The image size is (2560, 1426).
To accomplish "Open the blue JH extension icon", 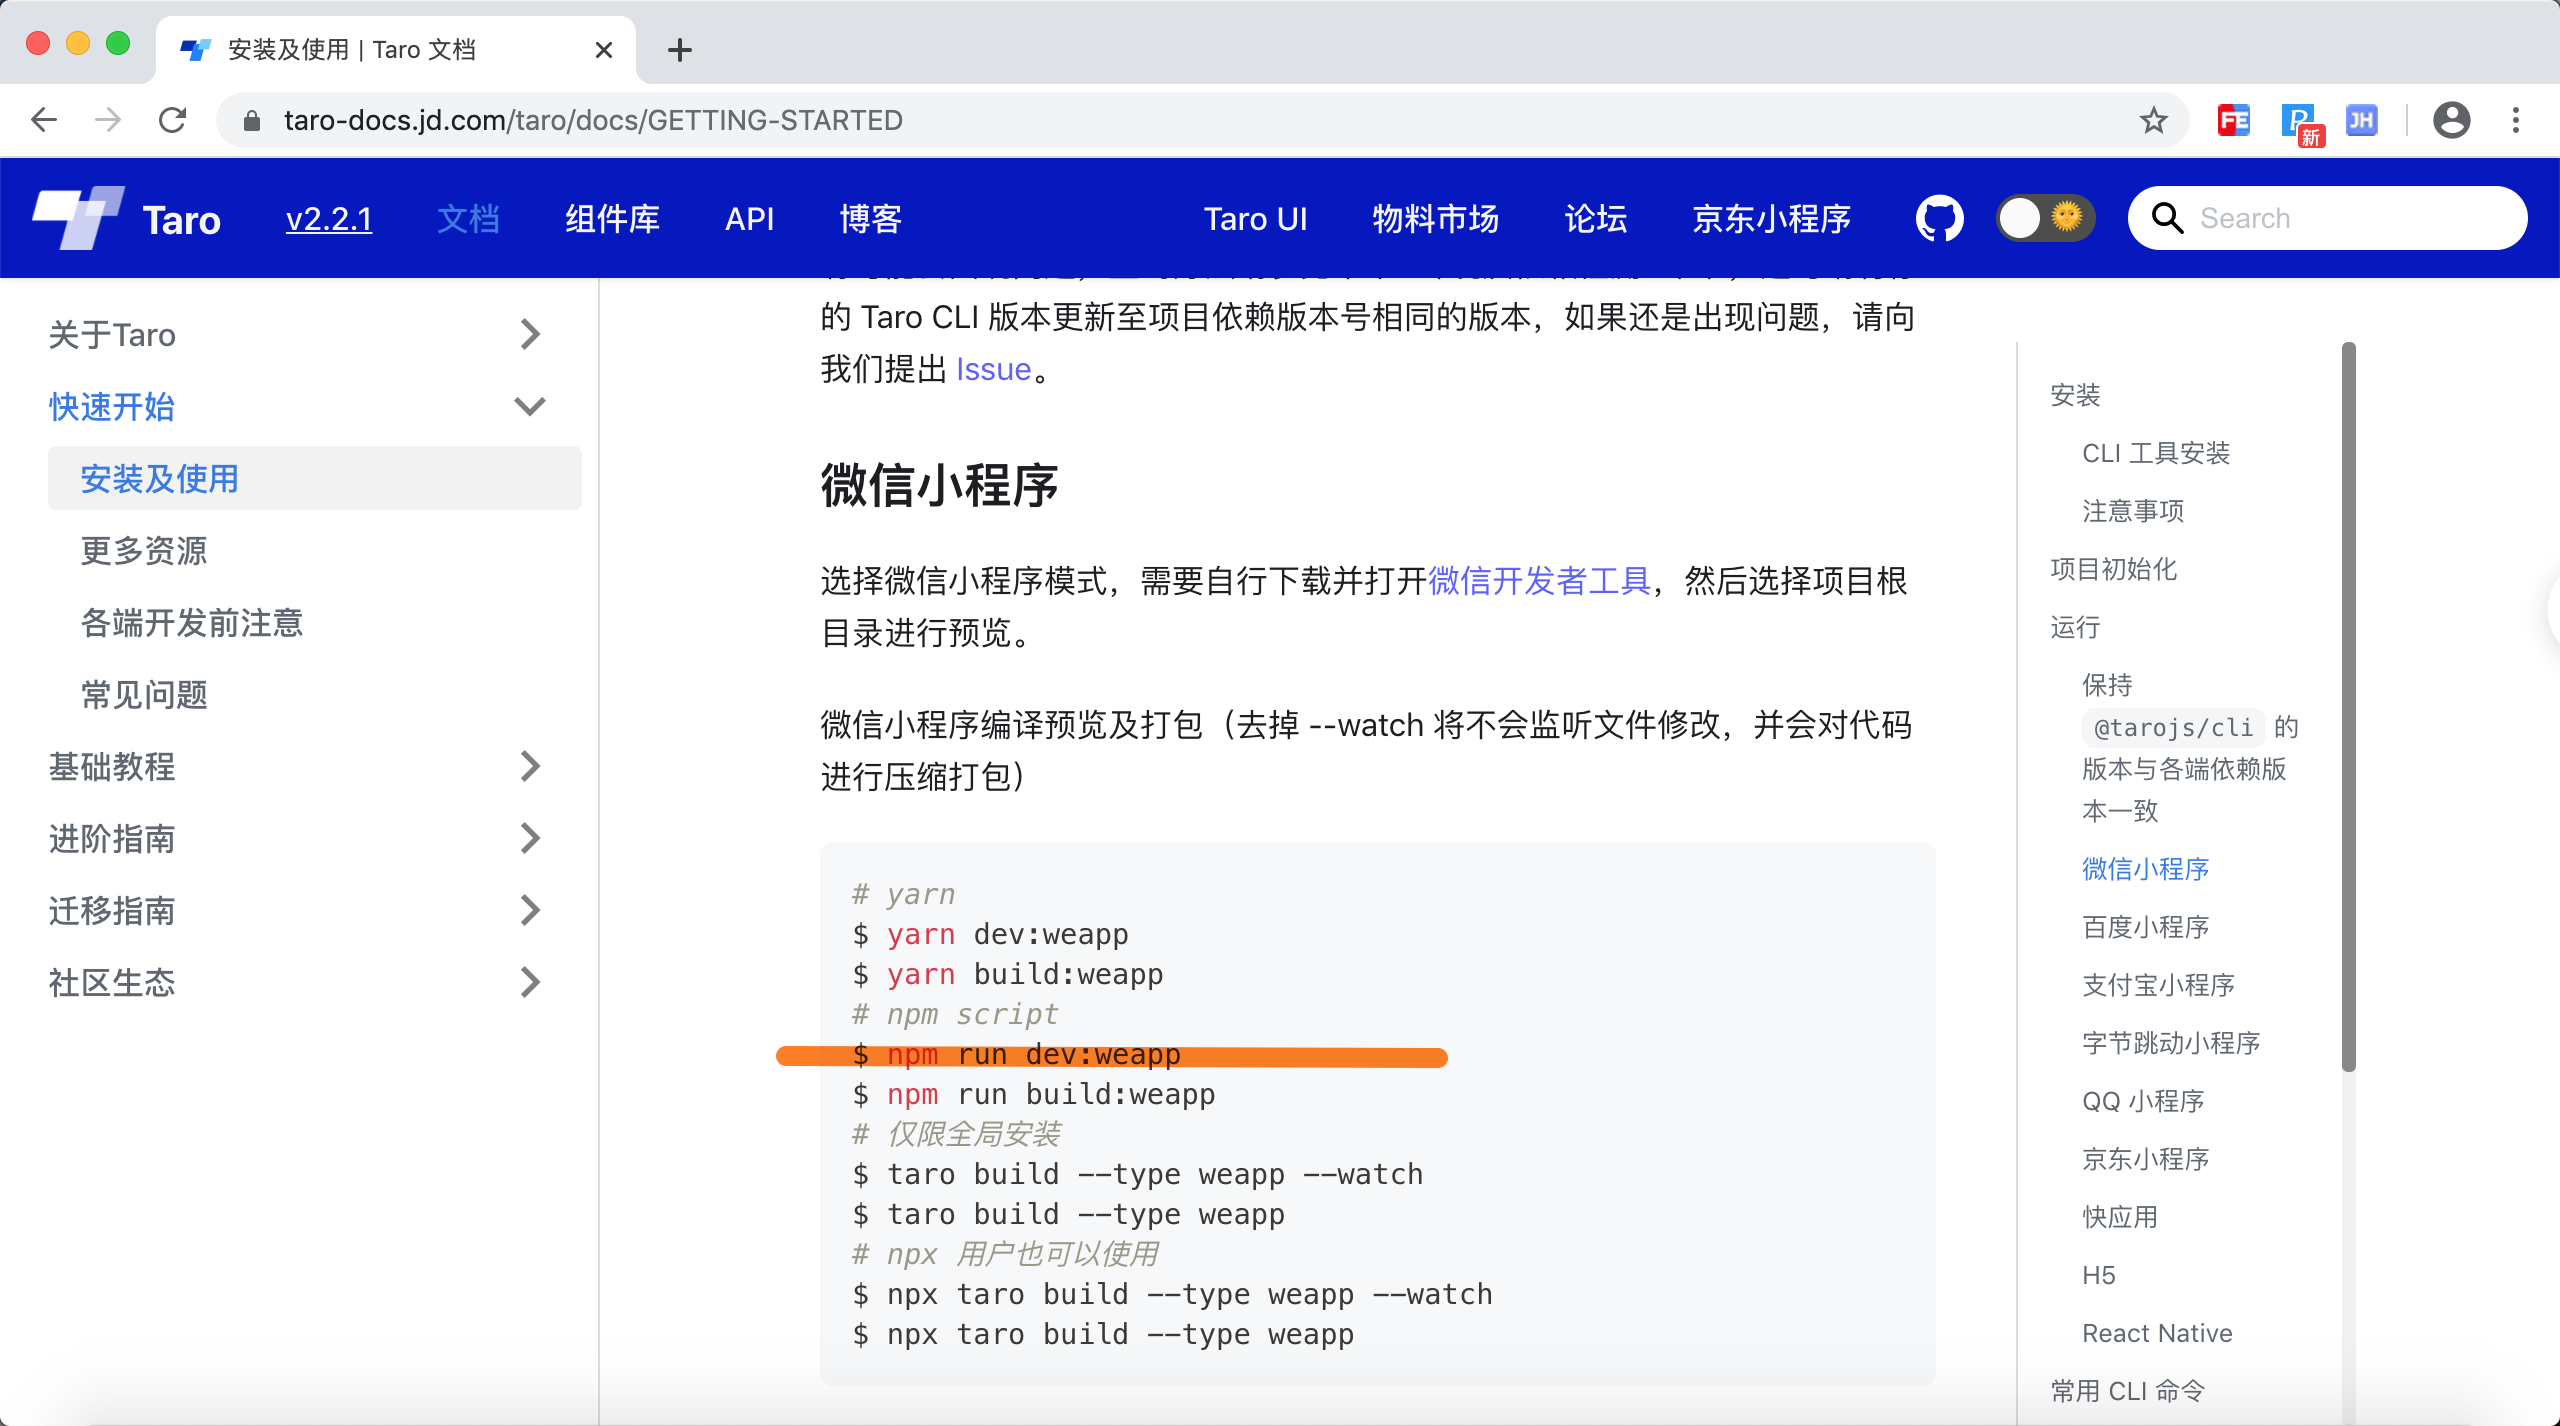I will (x=2362, y=120).
